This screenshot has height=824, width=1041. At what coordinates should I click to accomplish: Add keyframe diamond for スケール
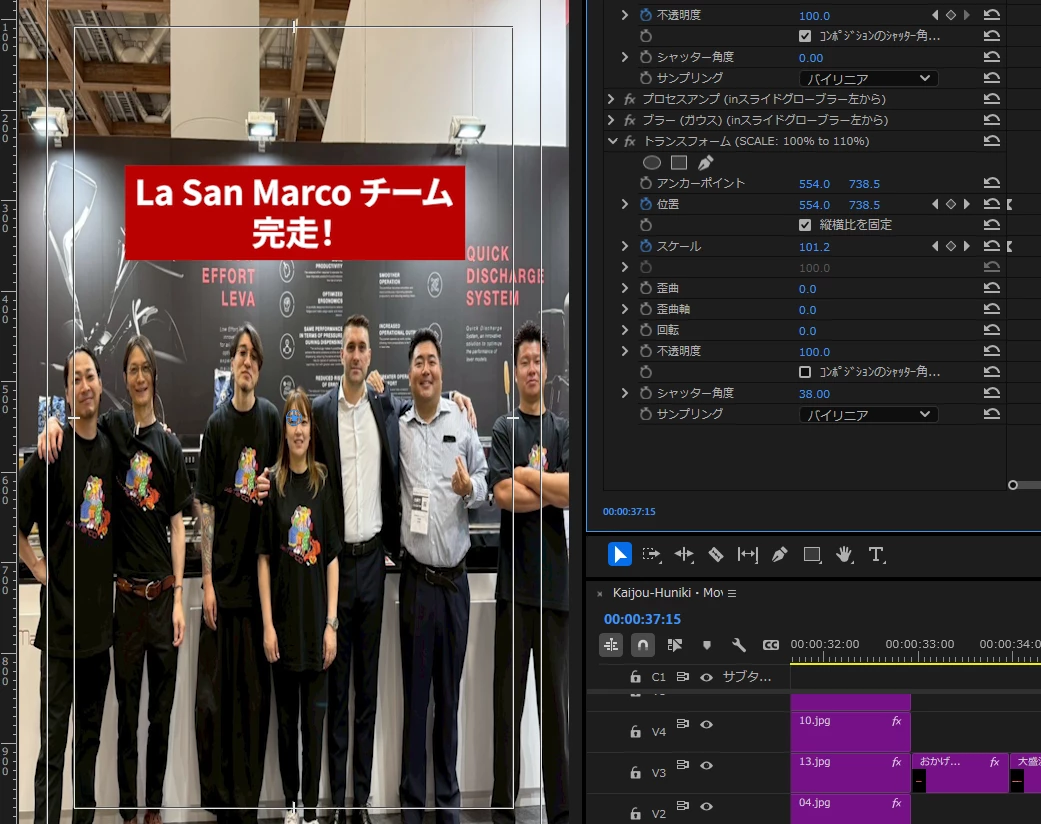pos(951,246)
